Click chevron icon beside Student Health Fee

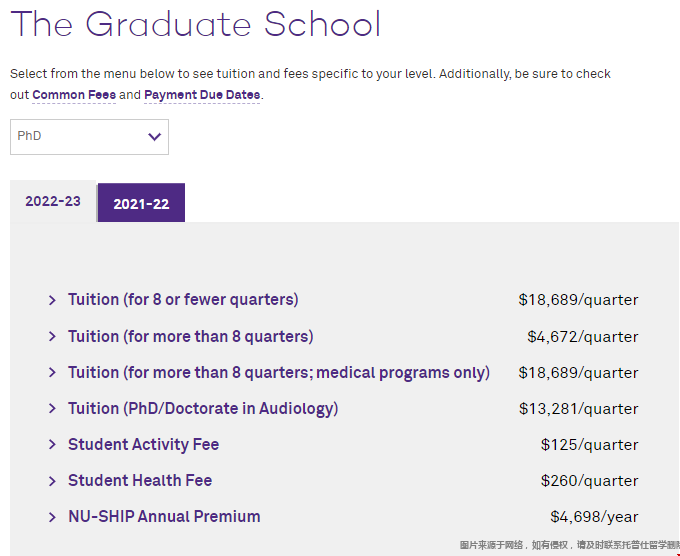pos(52,481)
